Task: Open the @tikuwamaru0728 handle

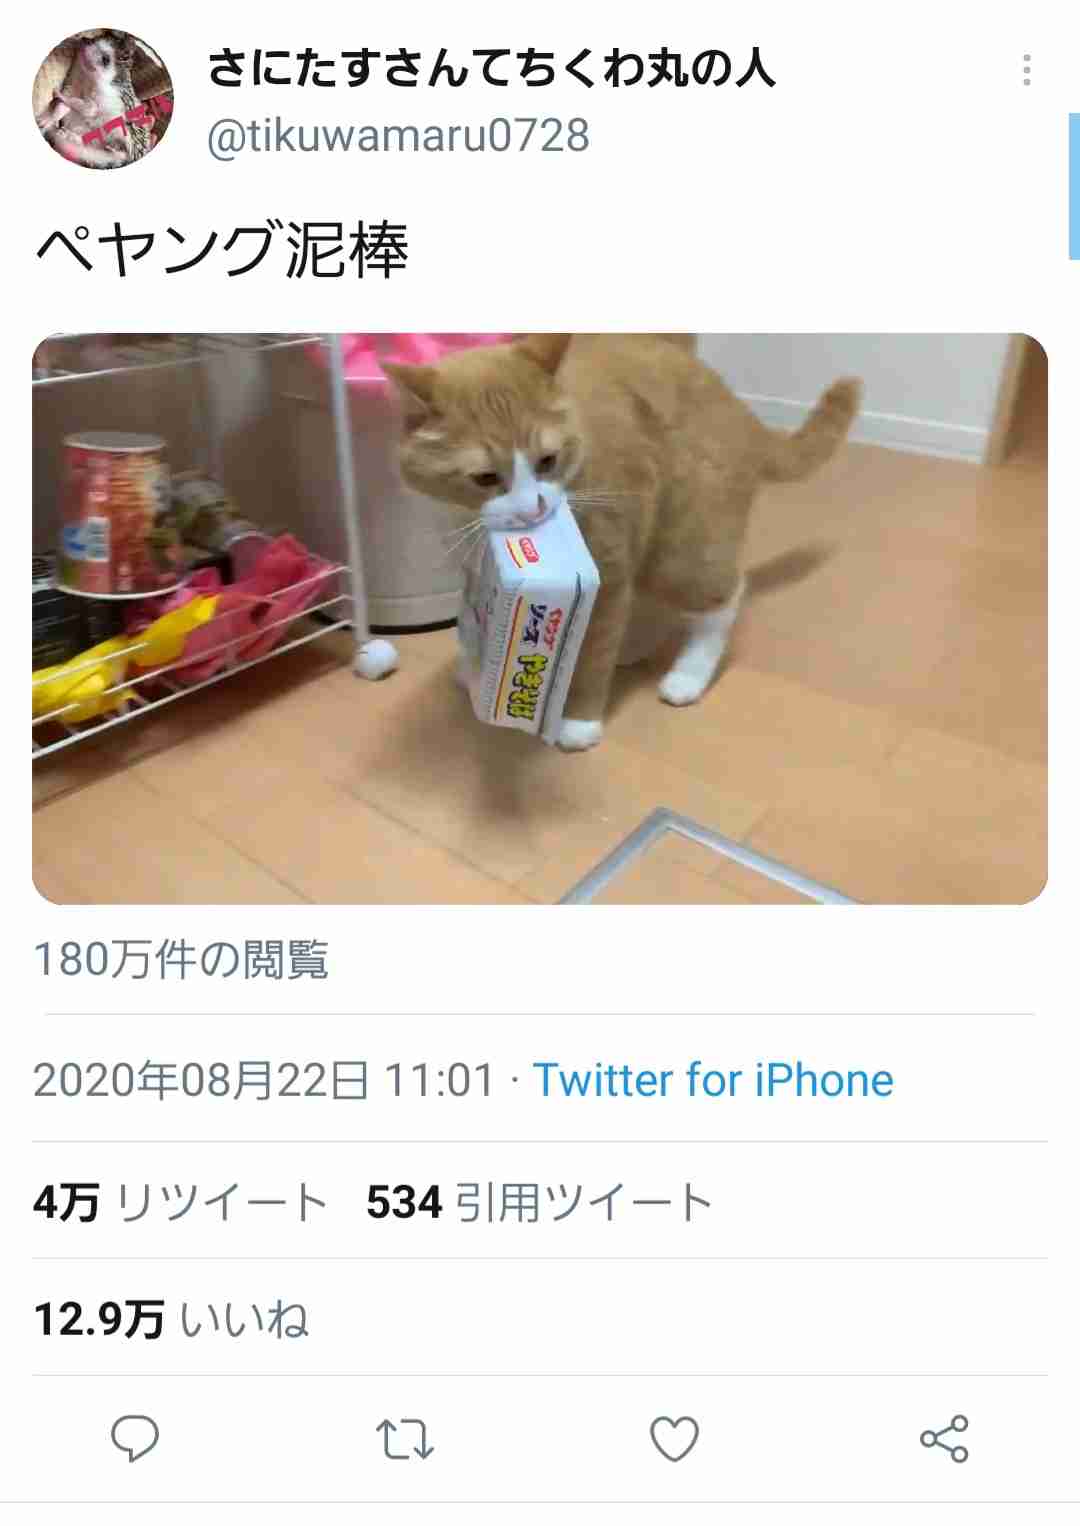Action: [398, 136]
